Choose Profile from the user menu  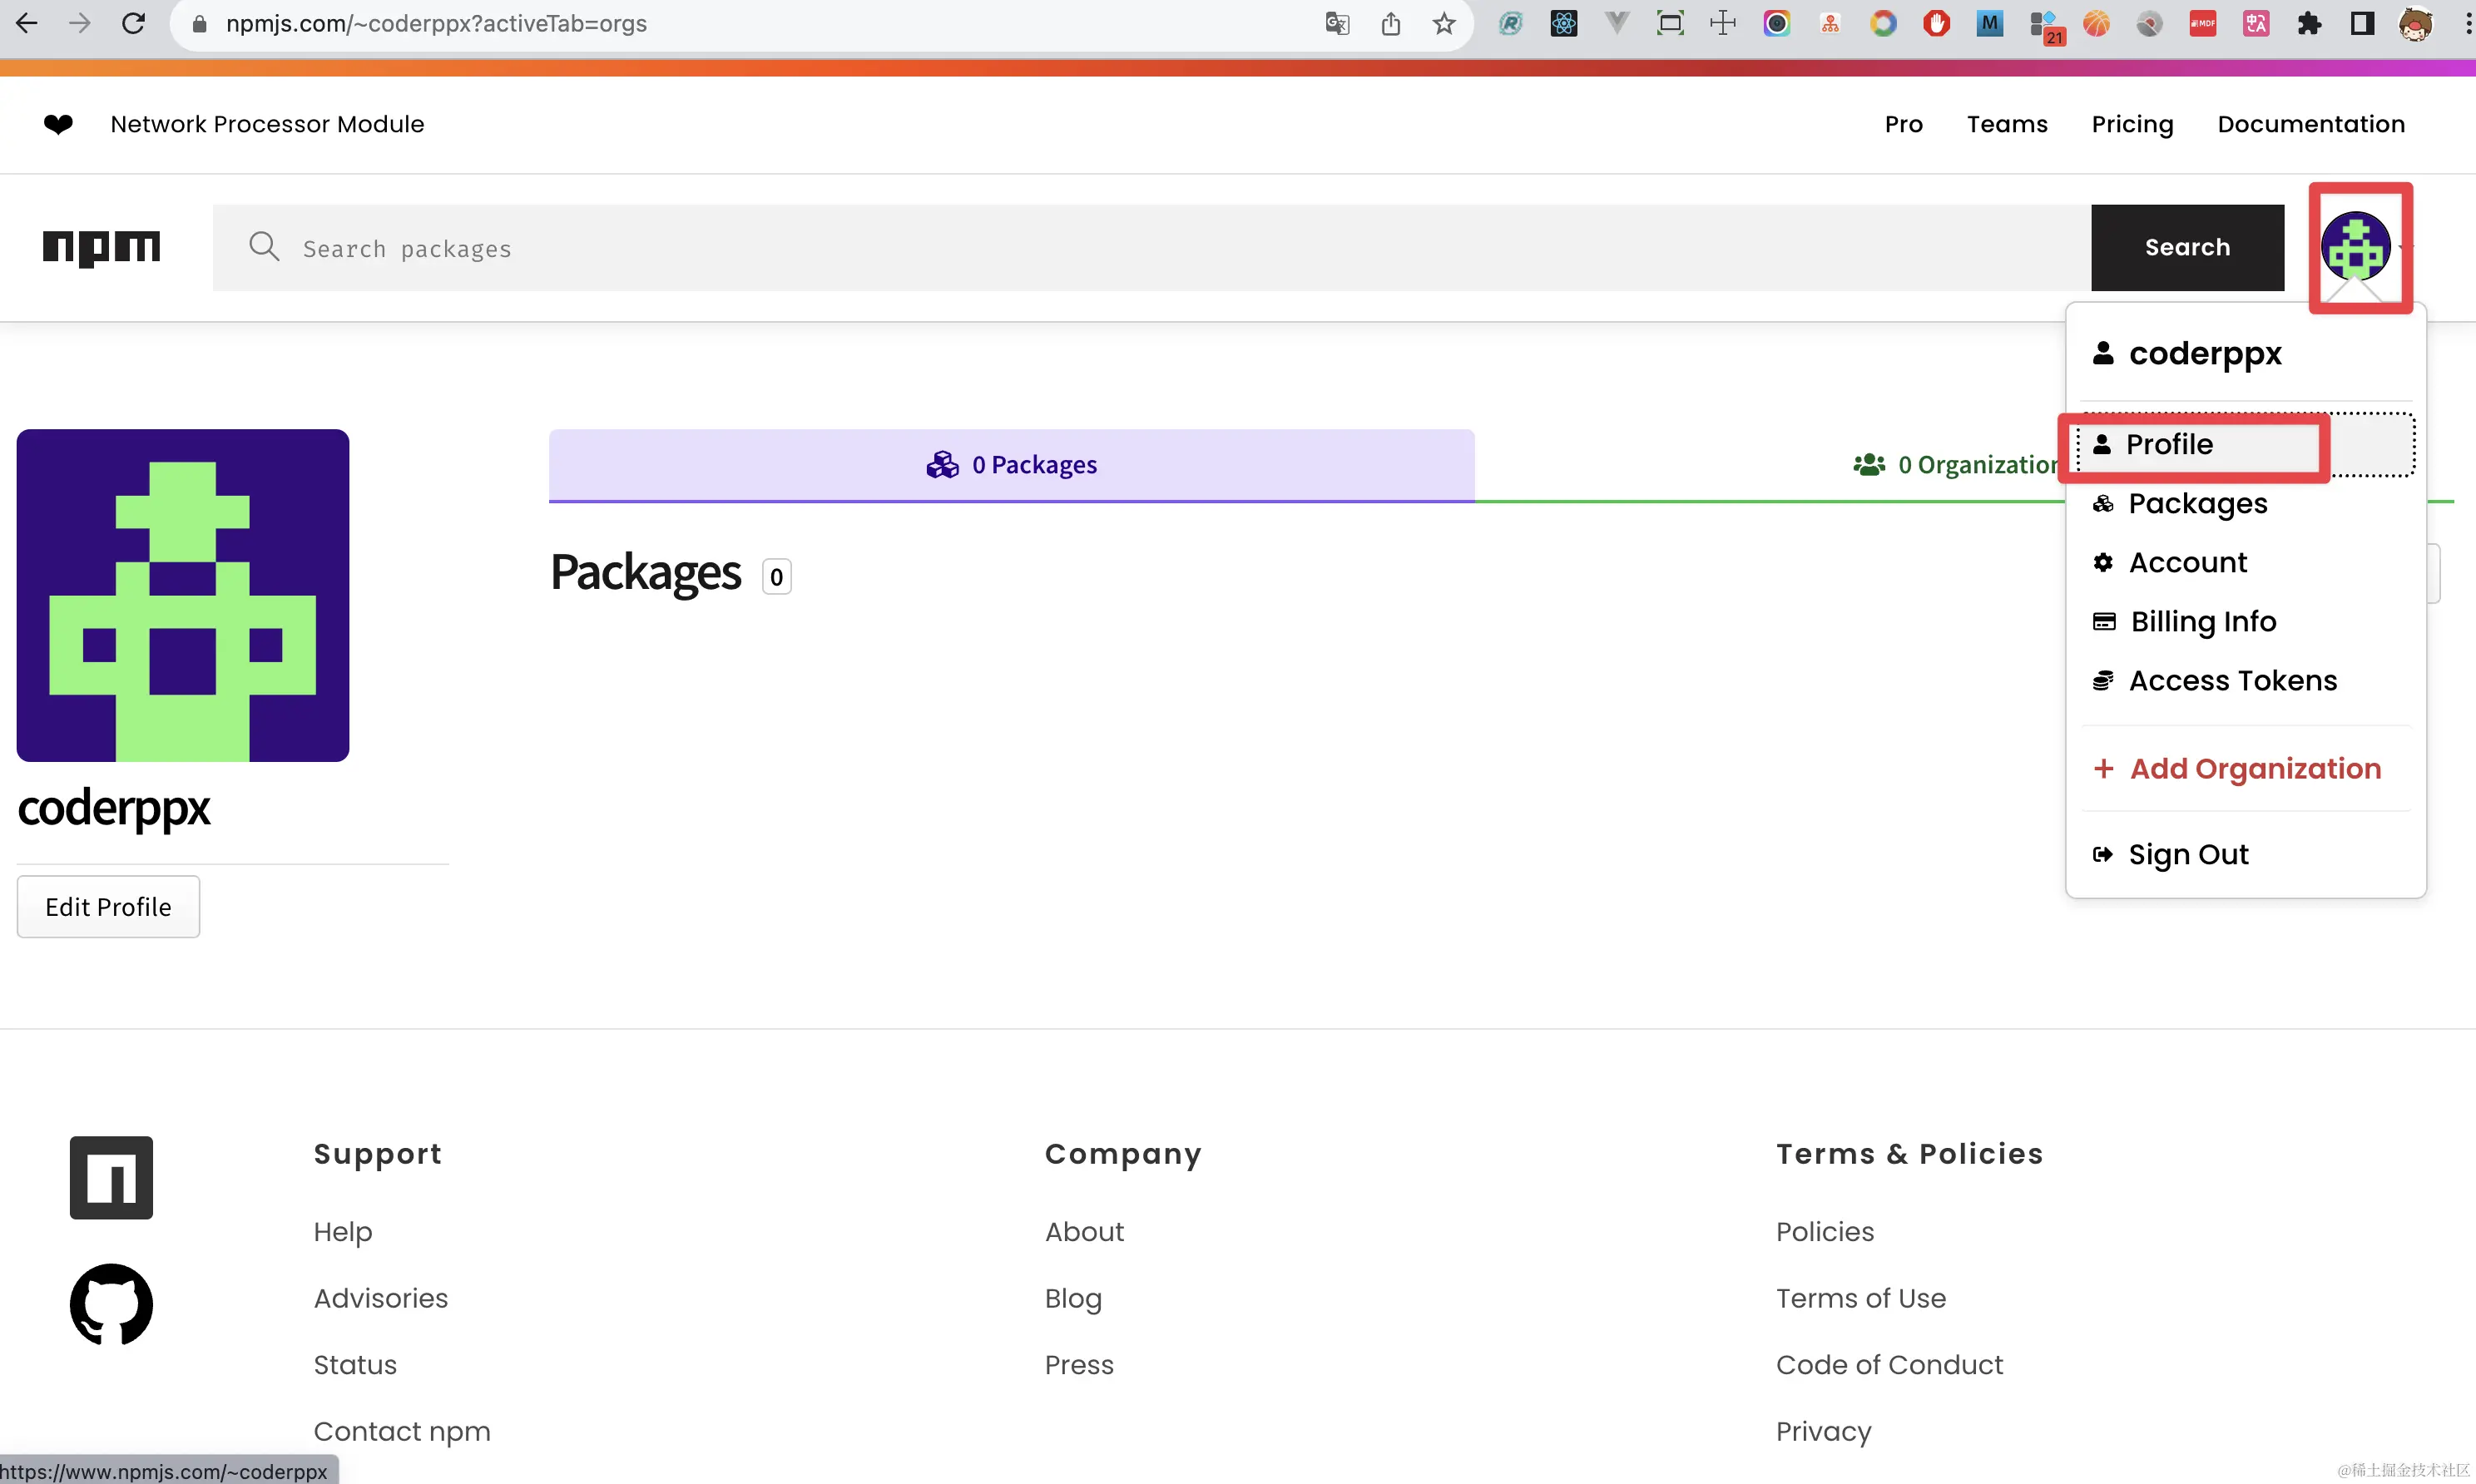(x=2246, y=444)
